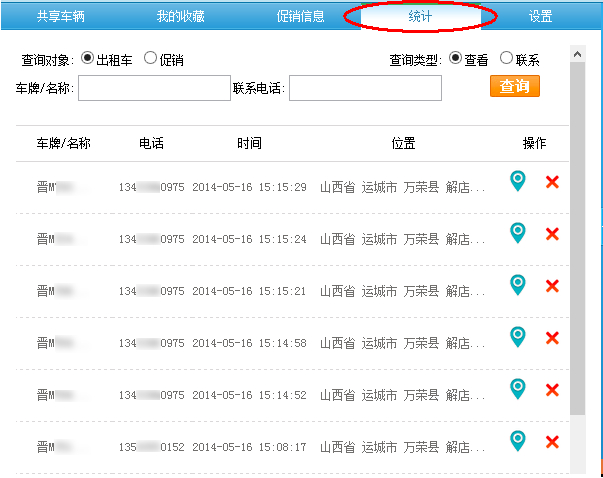Viewport: 603px width, 478px height.
Task: Remove the 15:14:52 record with red X
Action: [552, 389]
